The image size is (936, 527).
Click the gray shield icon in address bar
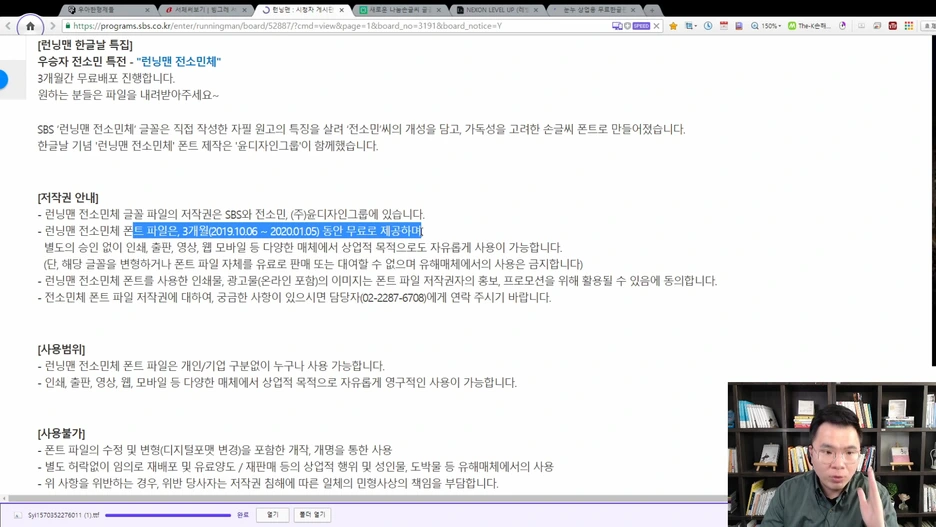(627, 26)
